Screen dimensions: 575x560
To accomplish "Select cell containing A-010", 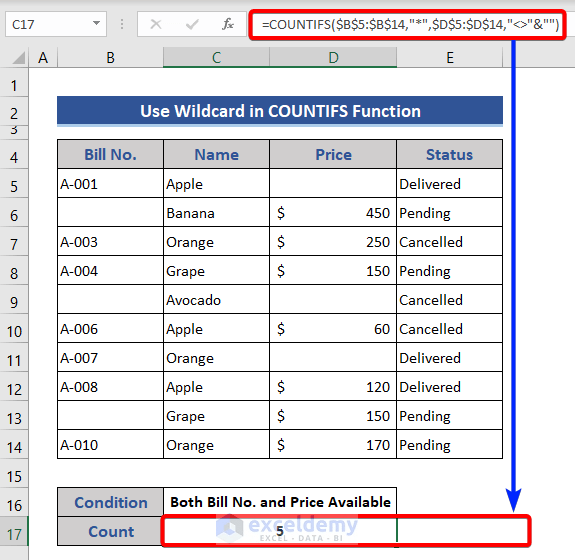I will click(x=110, y=444).
